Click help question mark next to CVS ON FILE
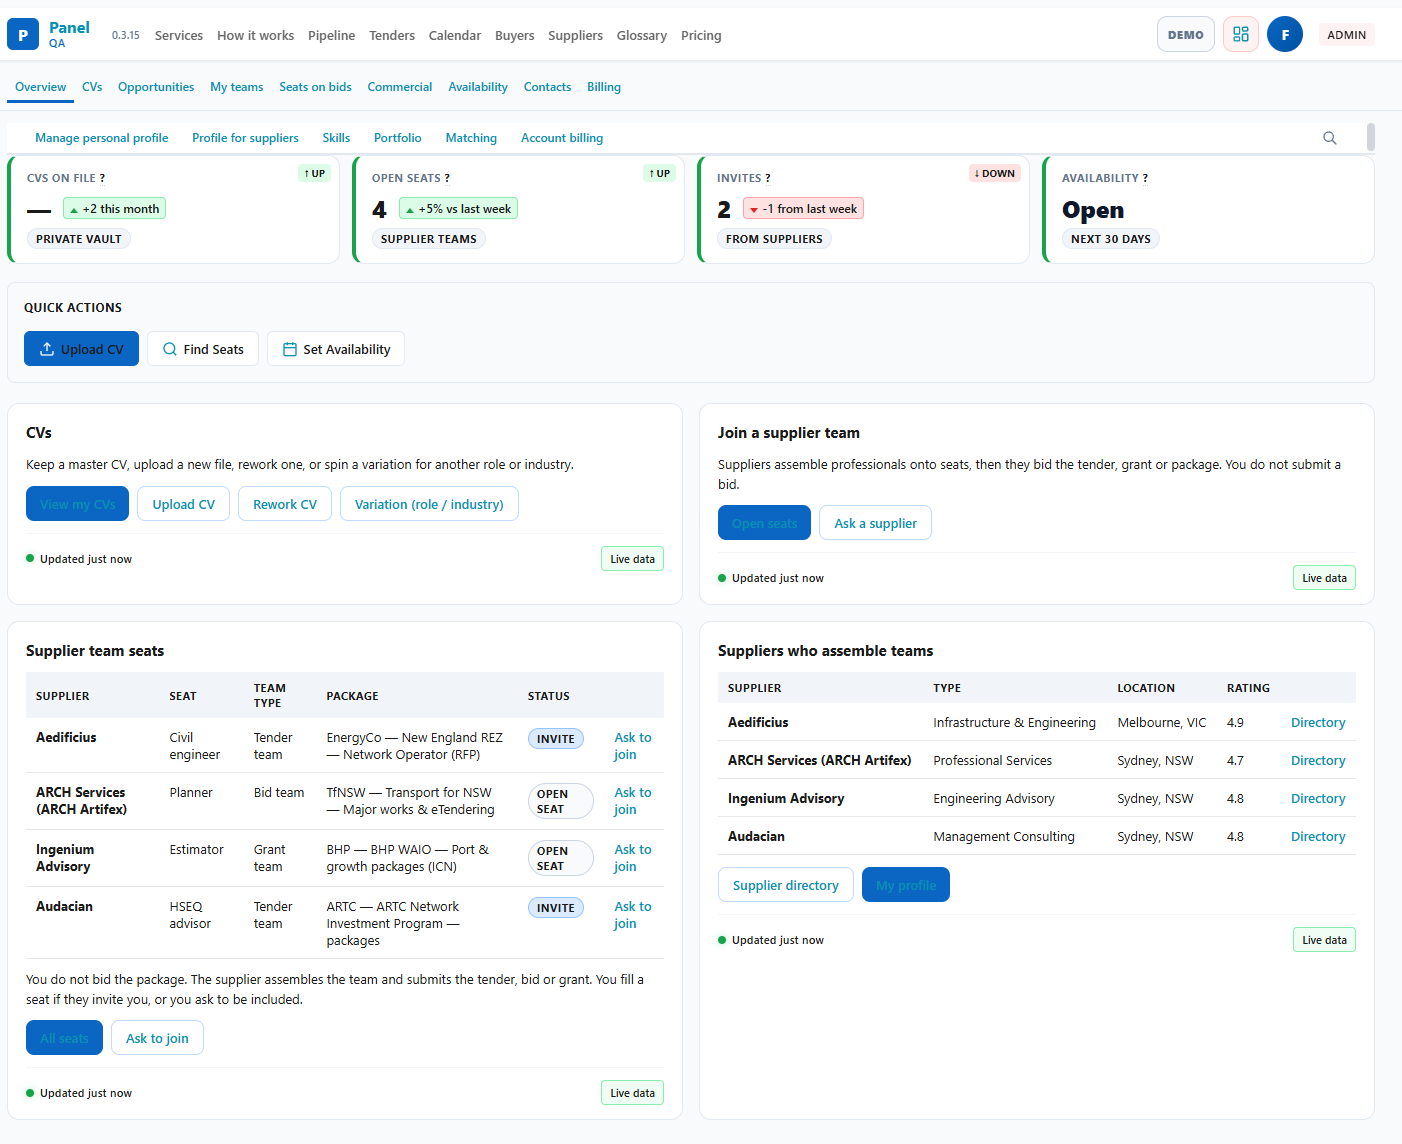The height and width of the screenshot is (1144, 1402). pyautogui.click(x=102, y=178)
